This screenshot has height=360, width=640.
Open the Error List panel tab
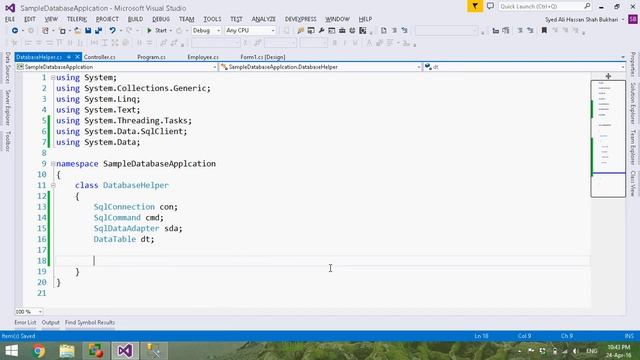tap(25, 322)
